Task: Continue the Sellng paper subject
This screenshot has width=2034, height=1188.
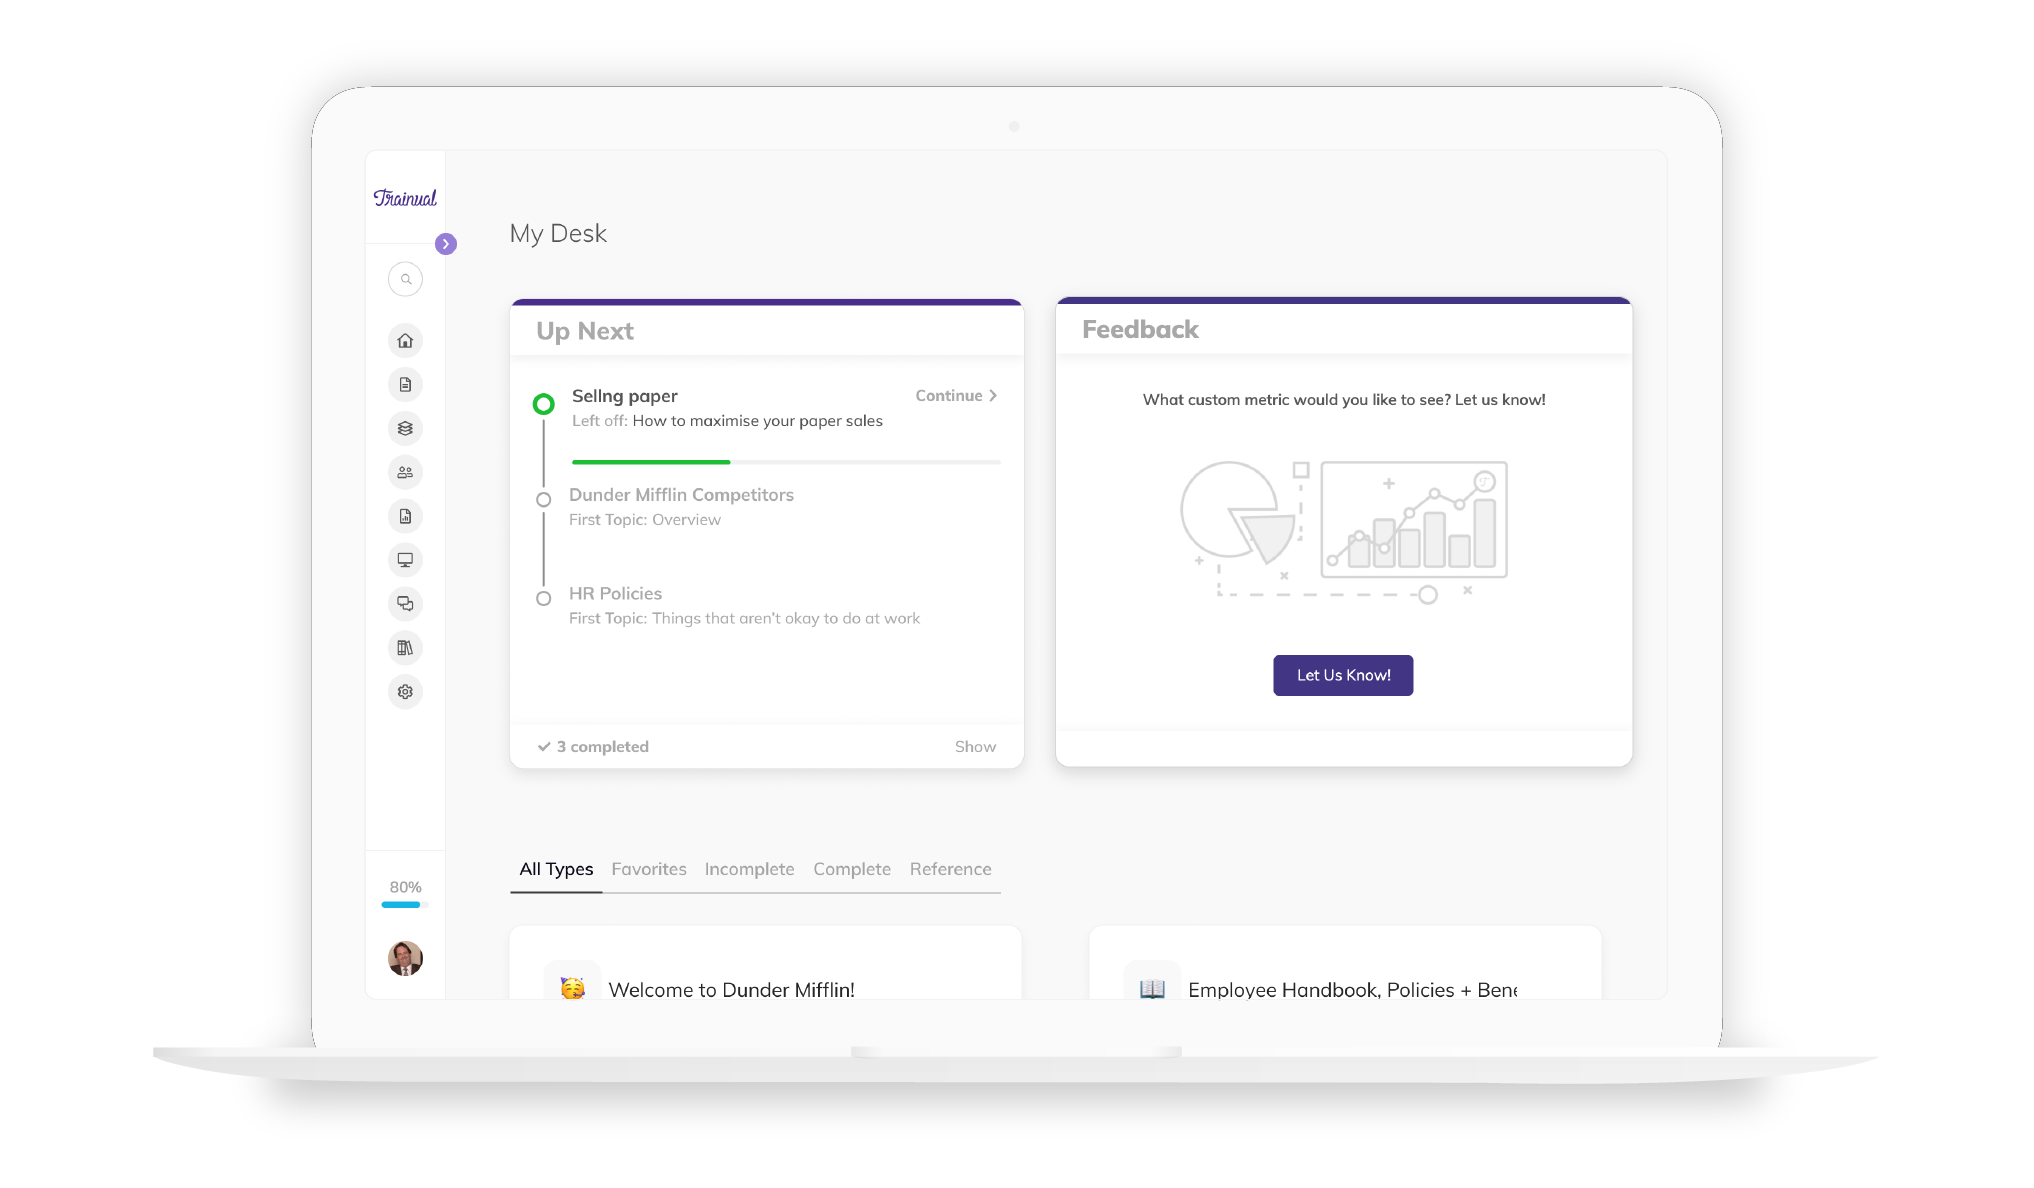Action: [954, 395]
